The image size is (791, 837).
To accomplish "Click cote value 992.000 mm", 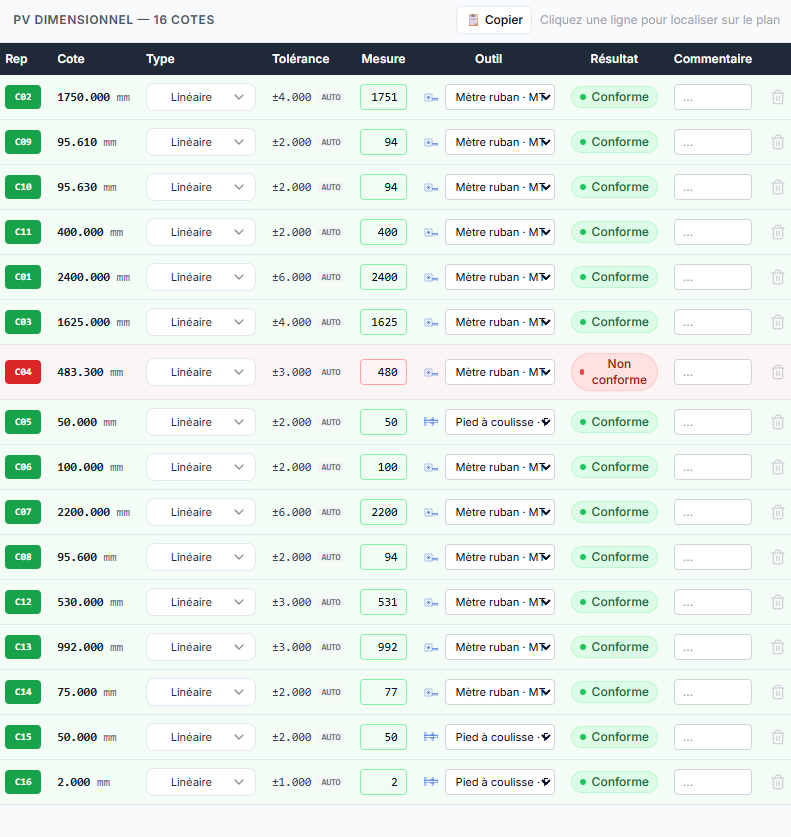I will point(90,647).
